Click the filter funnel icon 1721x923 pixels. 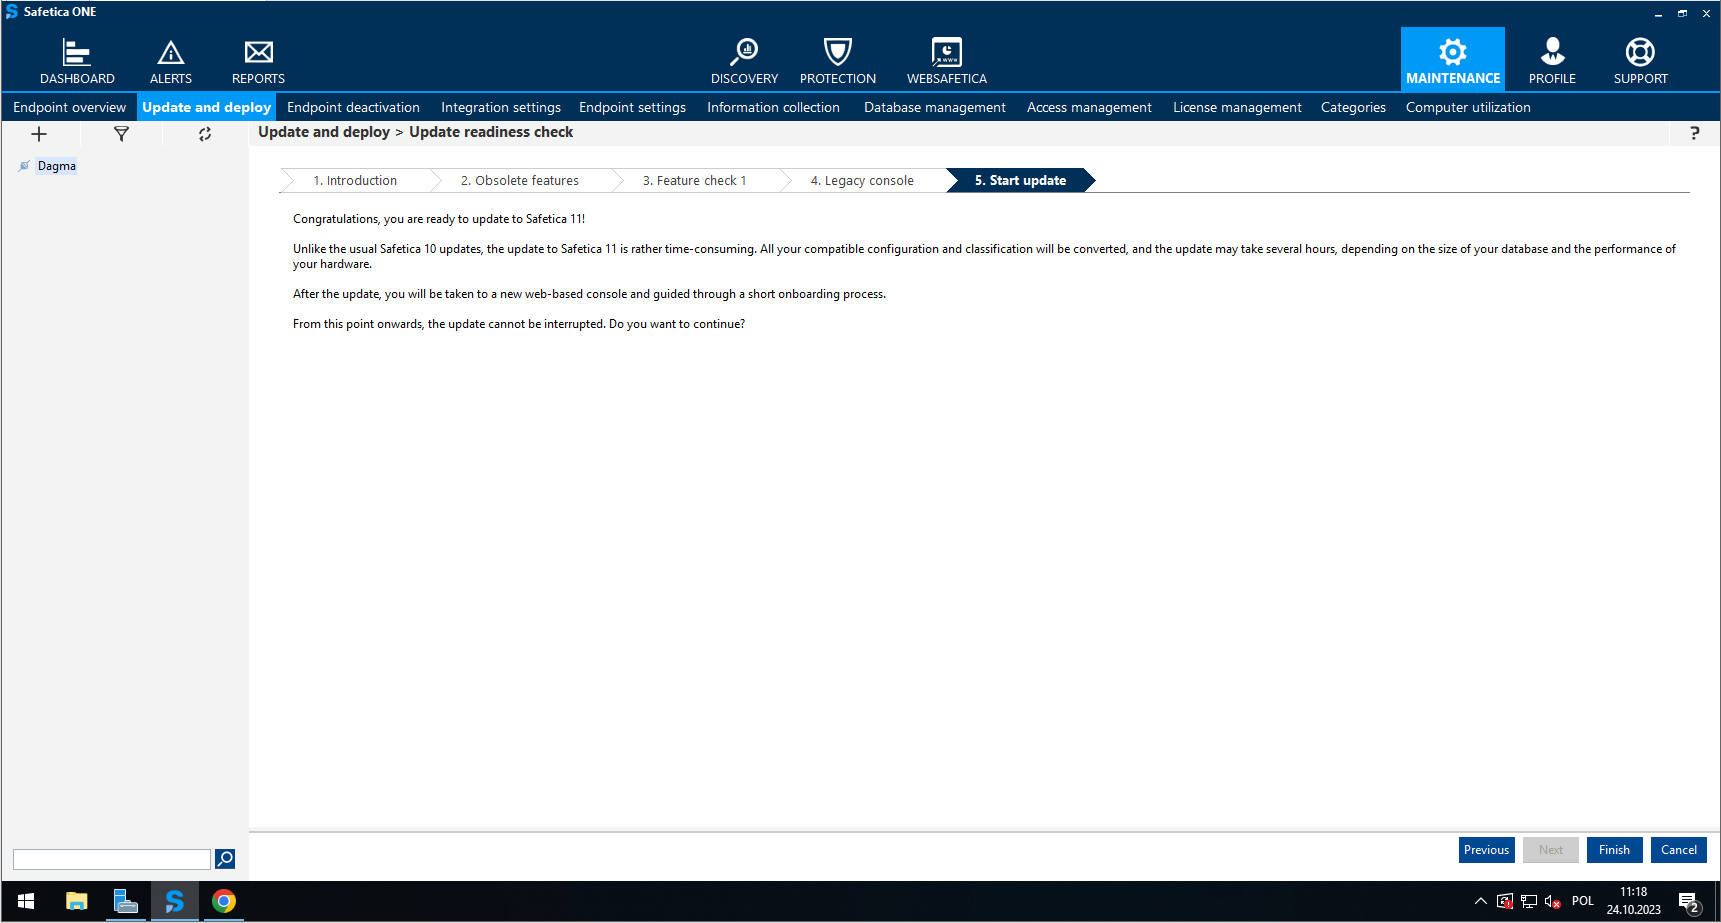click(121, 134)
